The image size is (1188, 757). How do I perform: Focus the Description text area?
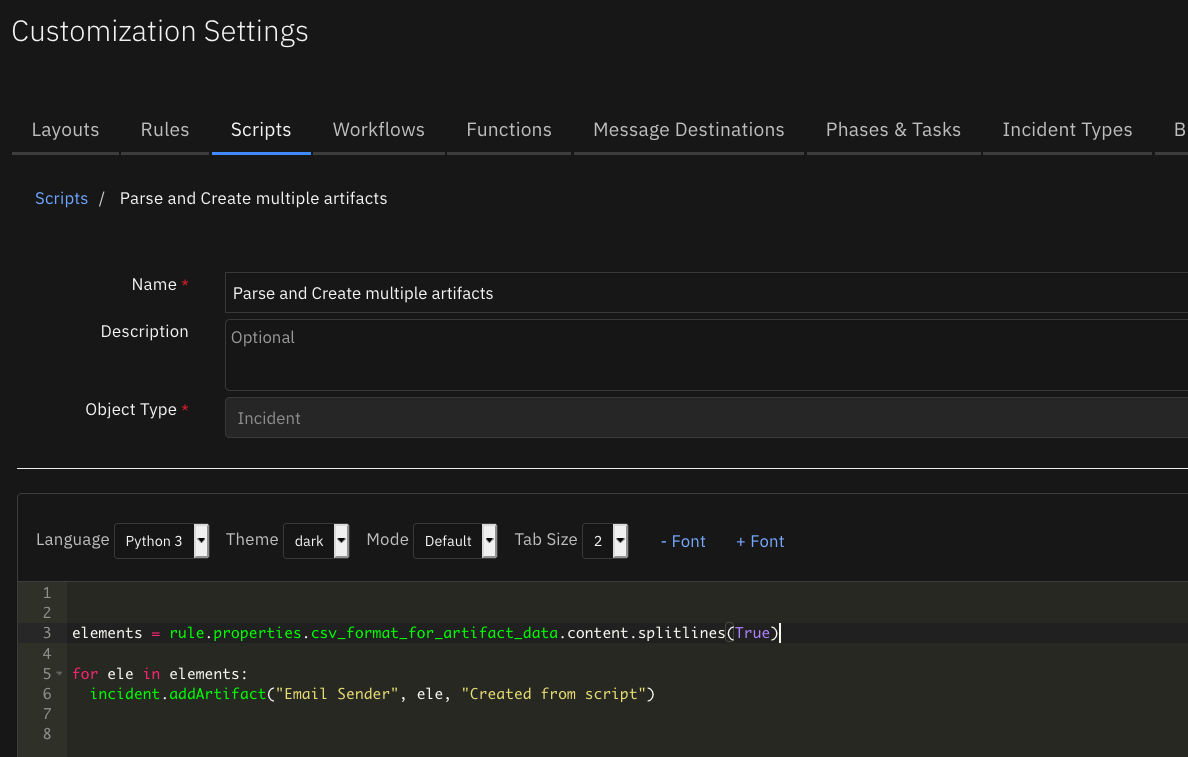pos(706,355)
